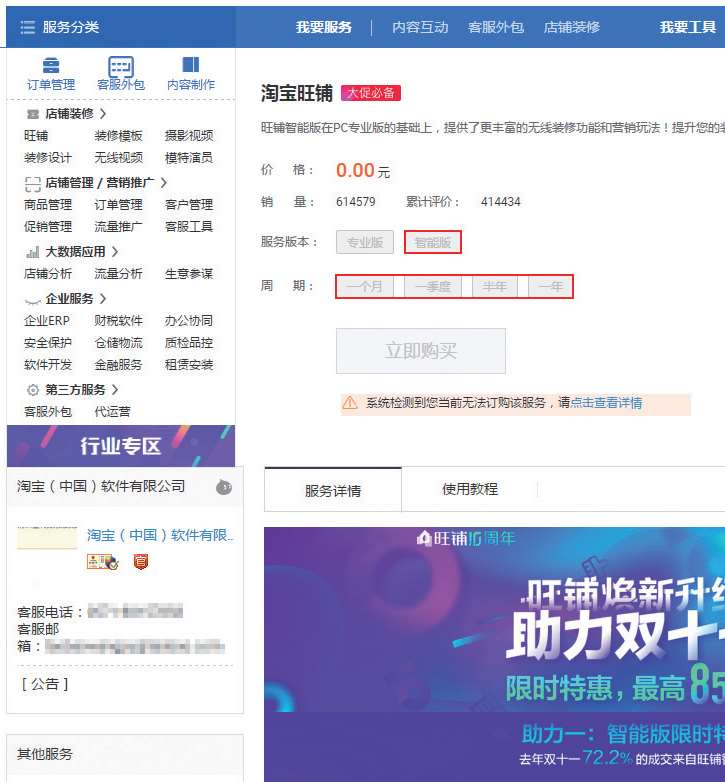Click the 大促必备 red tag
This screenshot has width=725, height=782.
pos(370,93)
